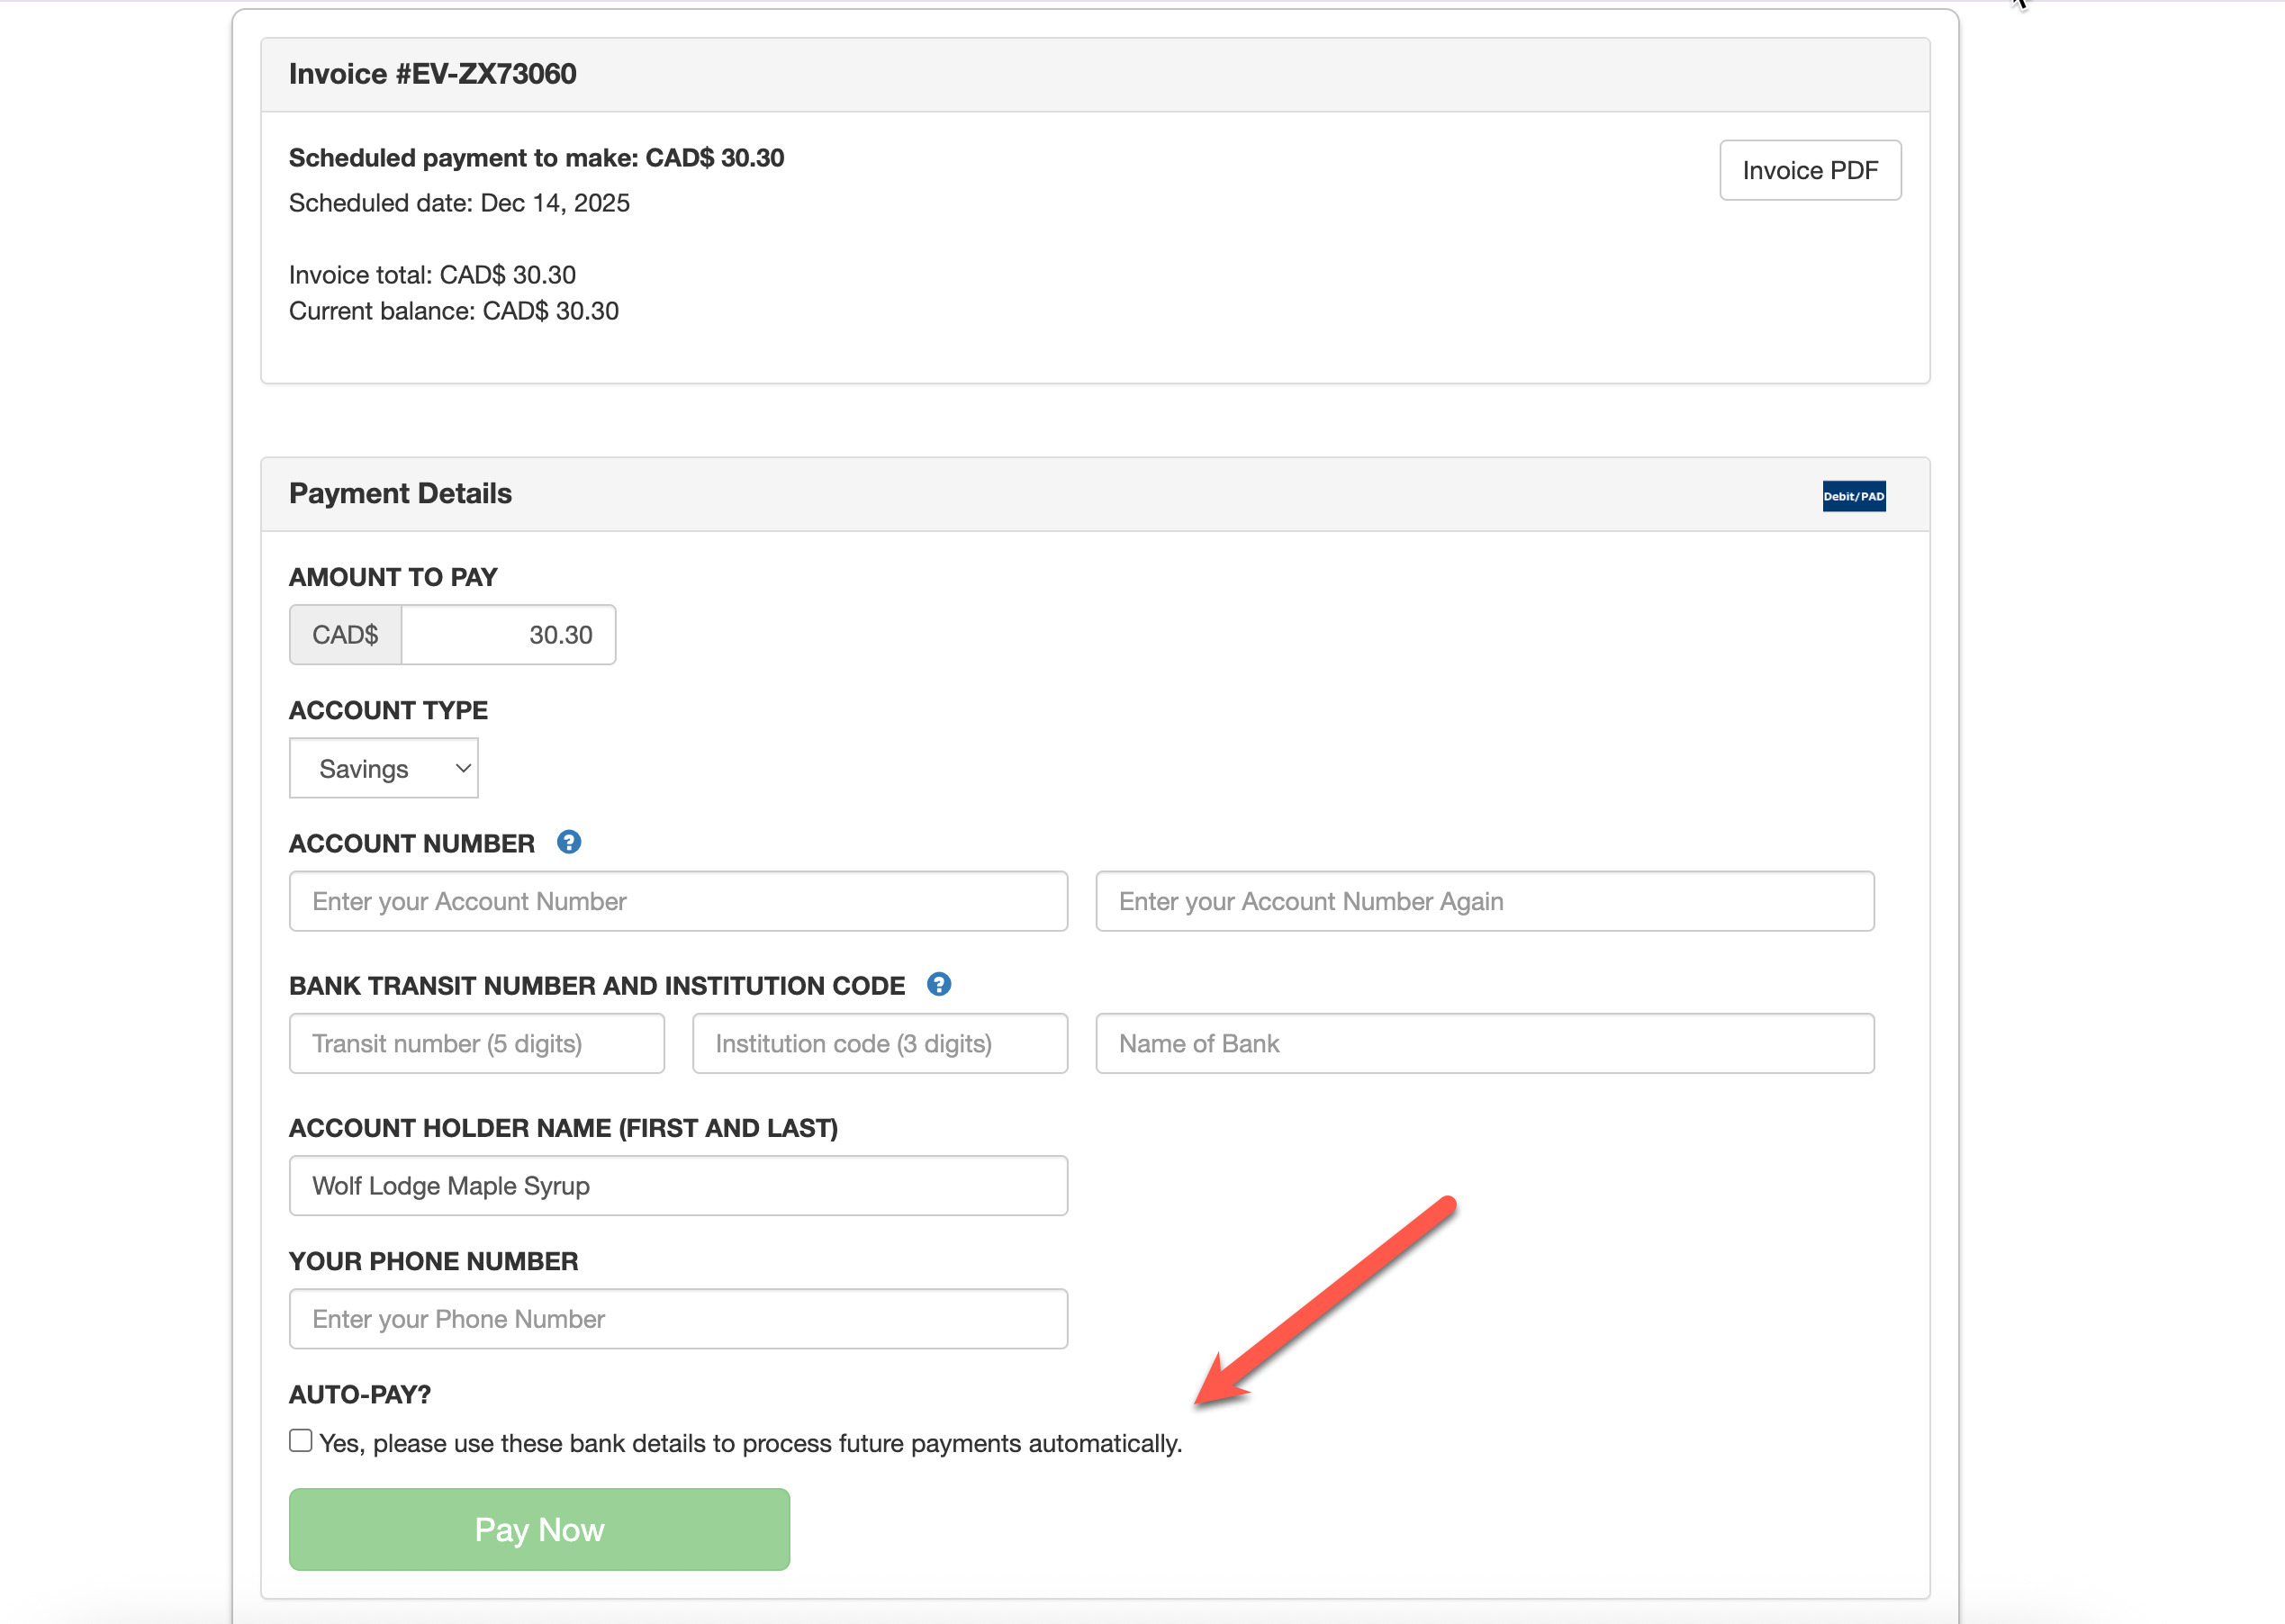Select the Institution code (3 digits) field
Viewport: 2285px width, 1624px height.
pyautogui.click(x=879, y=1043)
